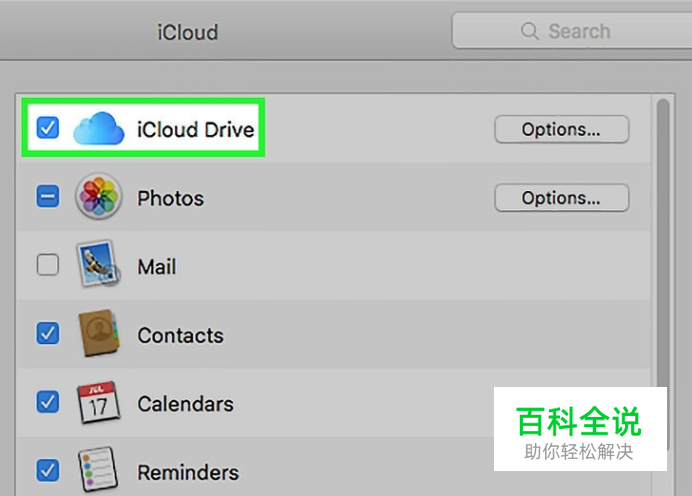This screenshot has height=496, width=692.
Task: Click the Photos pinwheel icon
Action: click(x=98, y=196)
